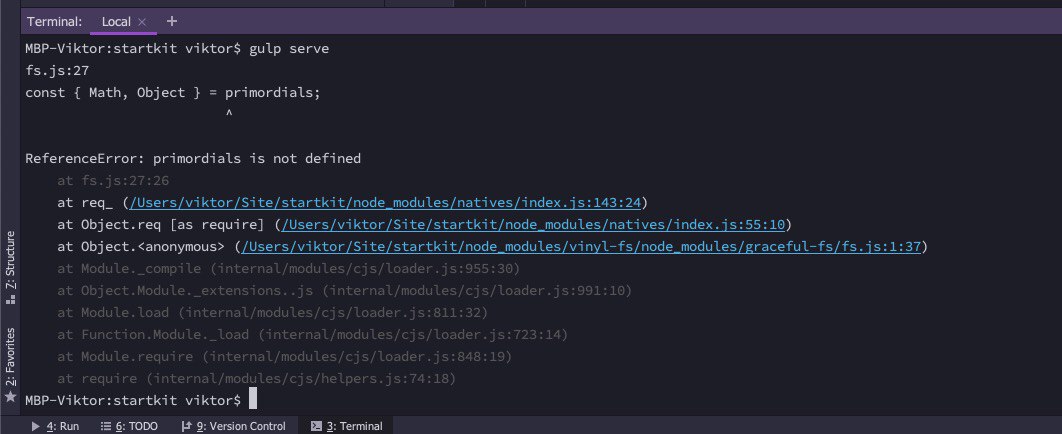
Task: Open the Run tool window
Action: 56,426
